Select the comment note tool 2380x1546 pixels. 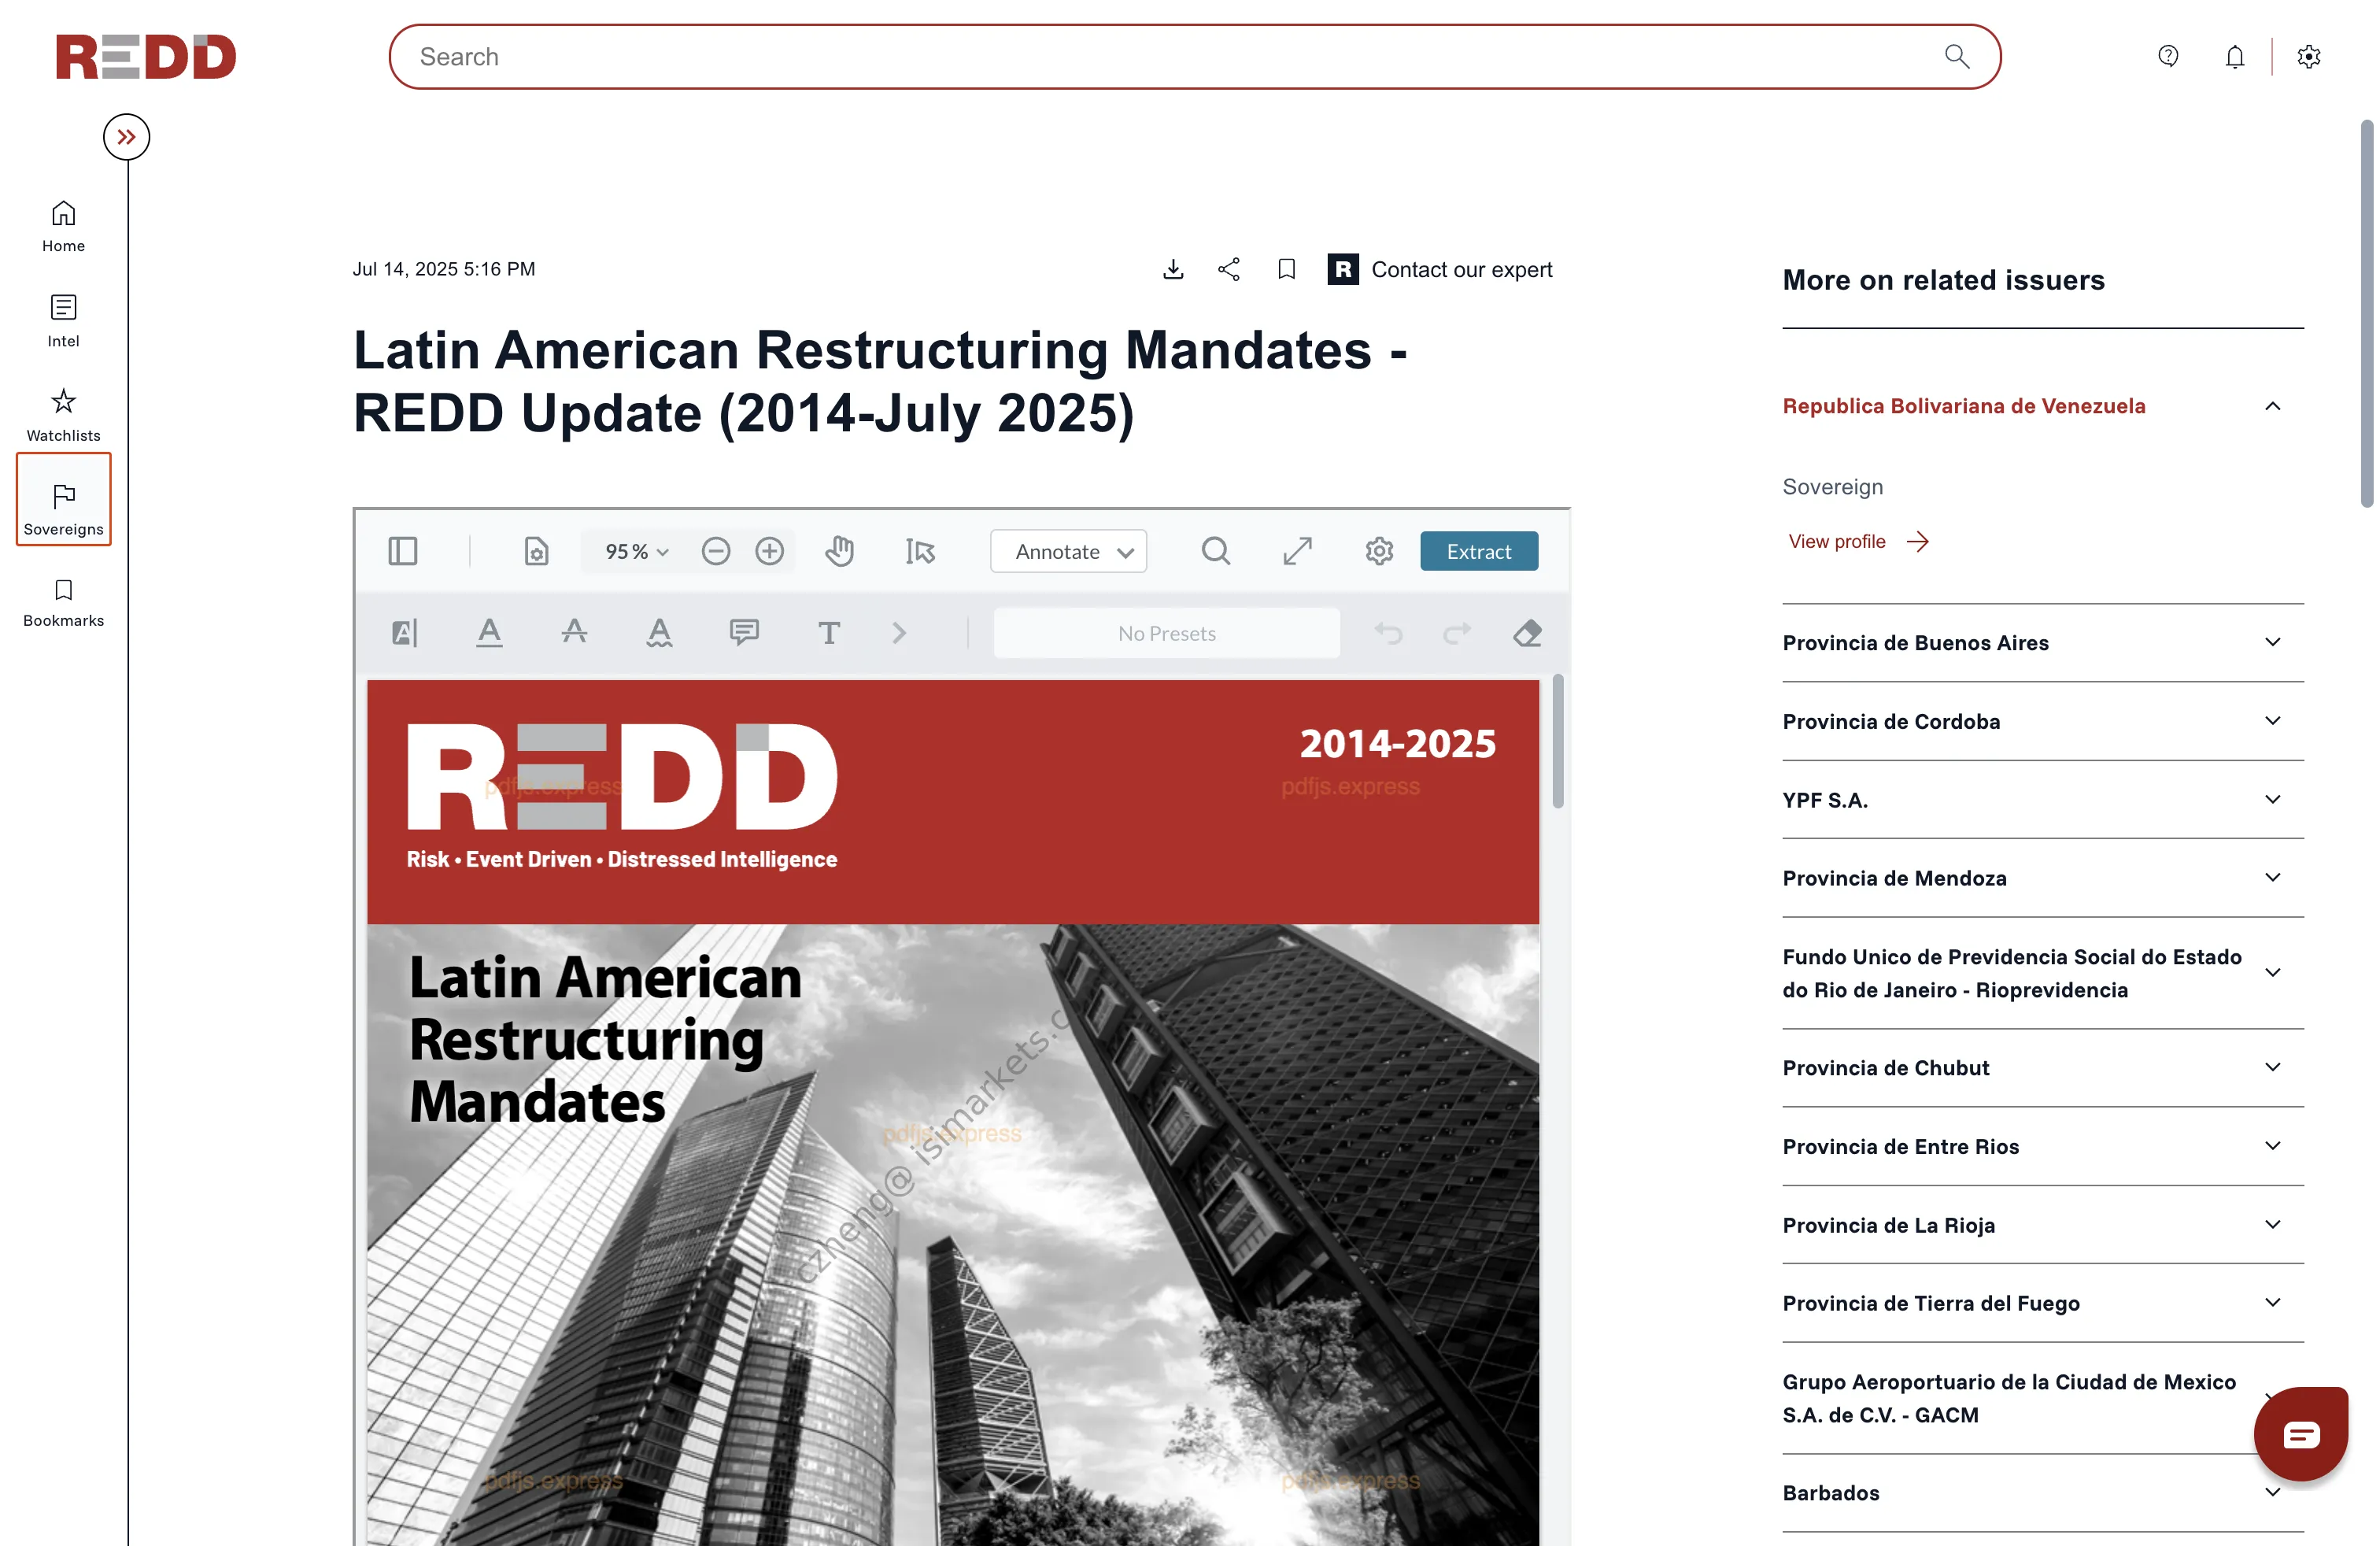[744, 633]
